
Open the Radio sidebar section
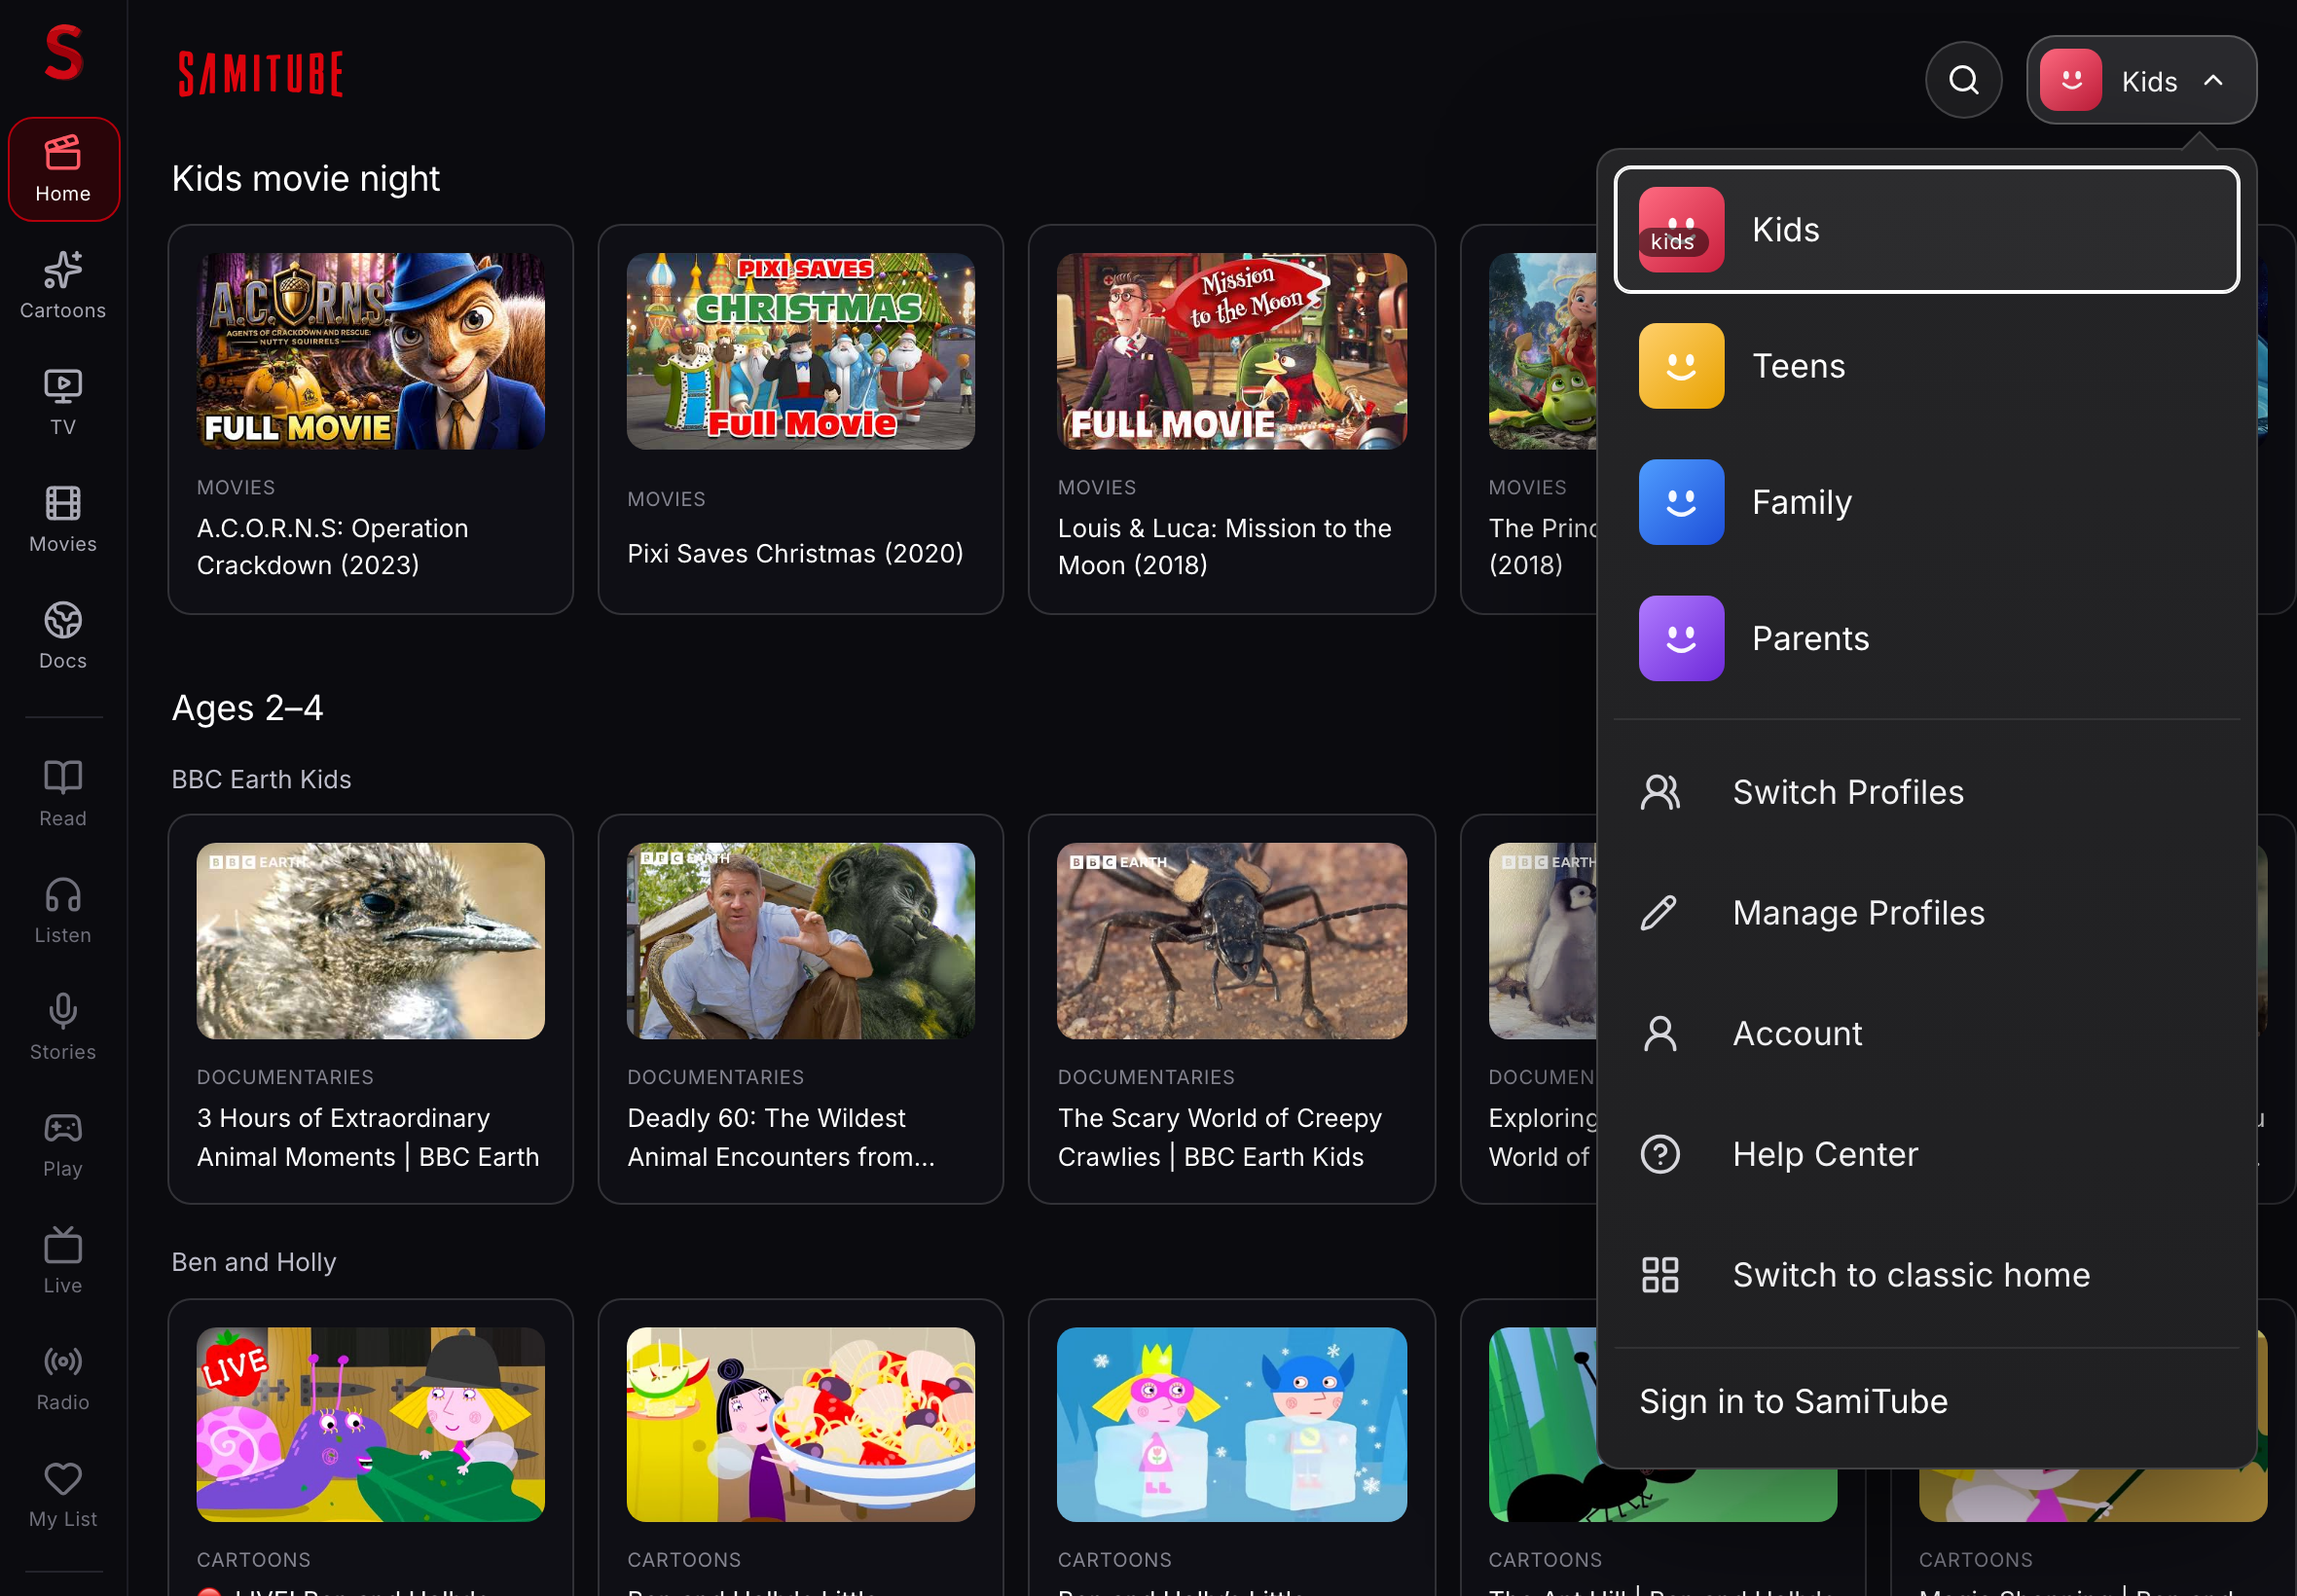(x=63, y=1379)
